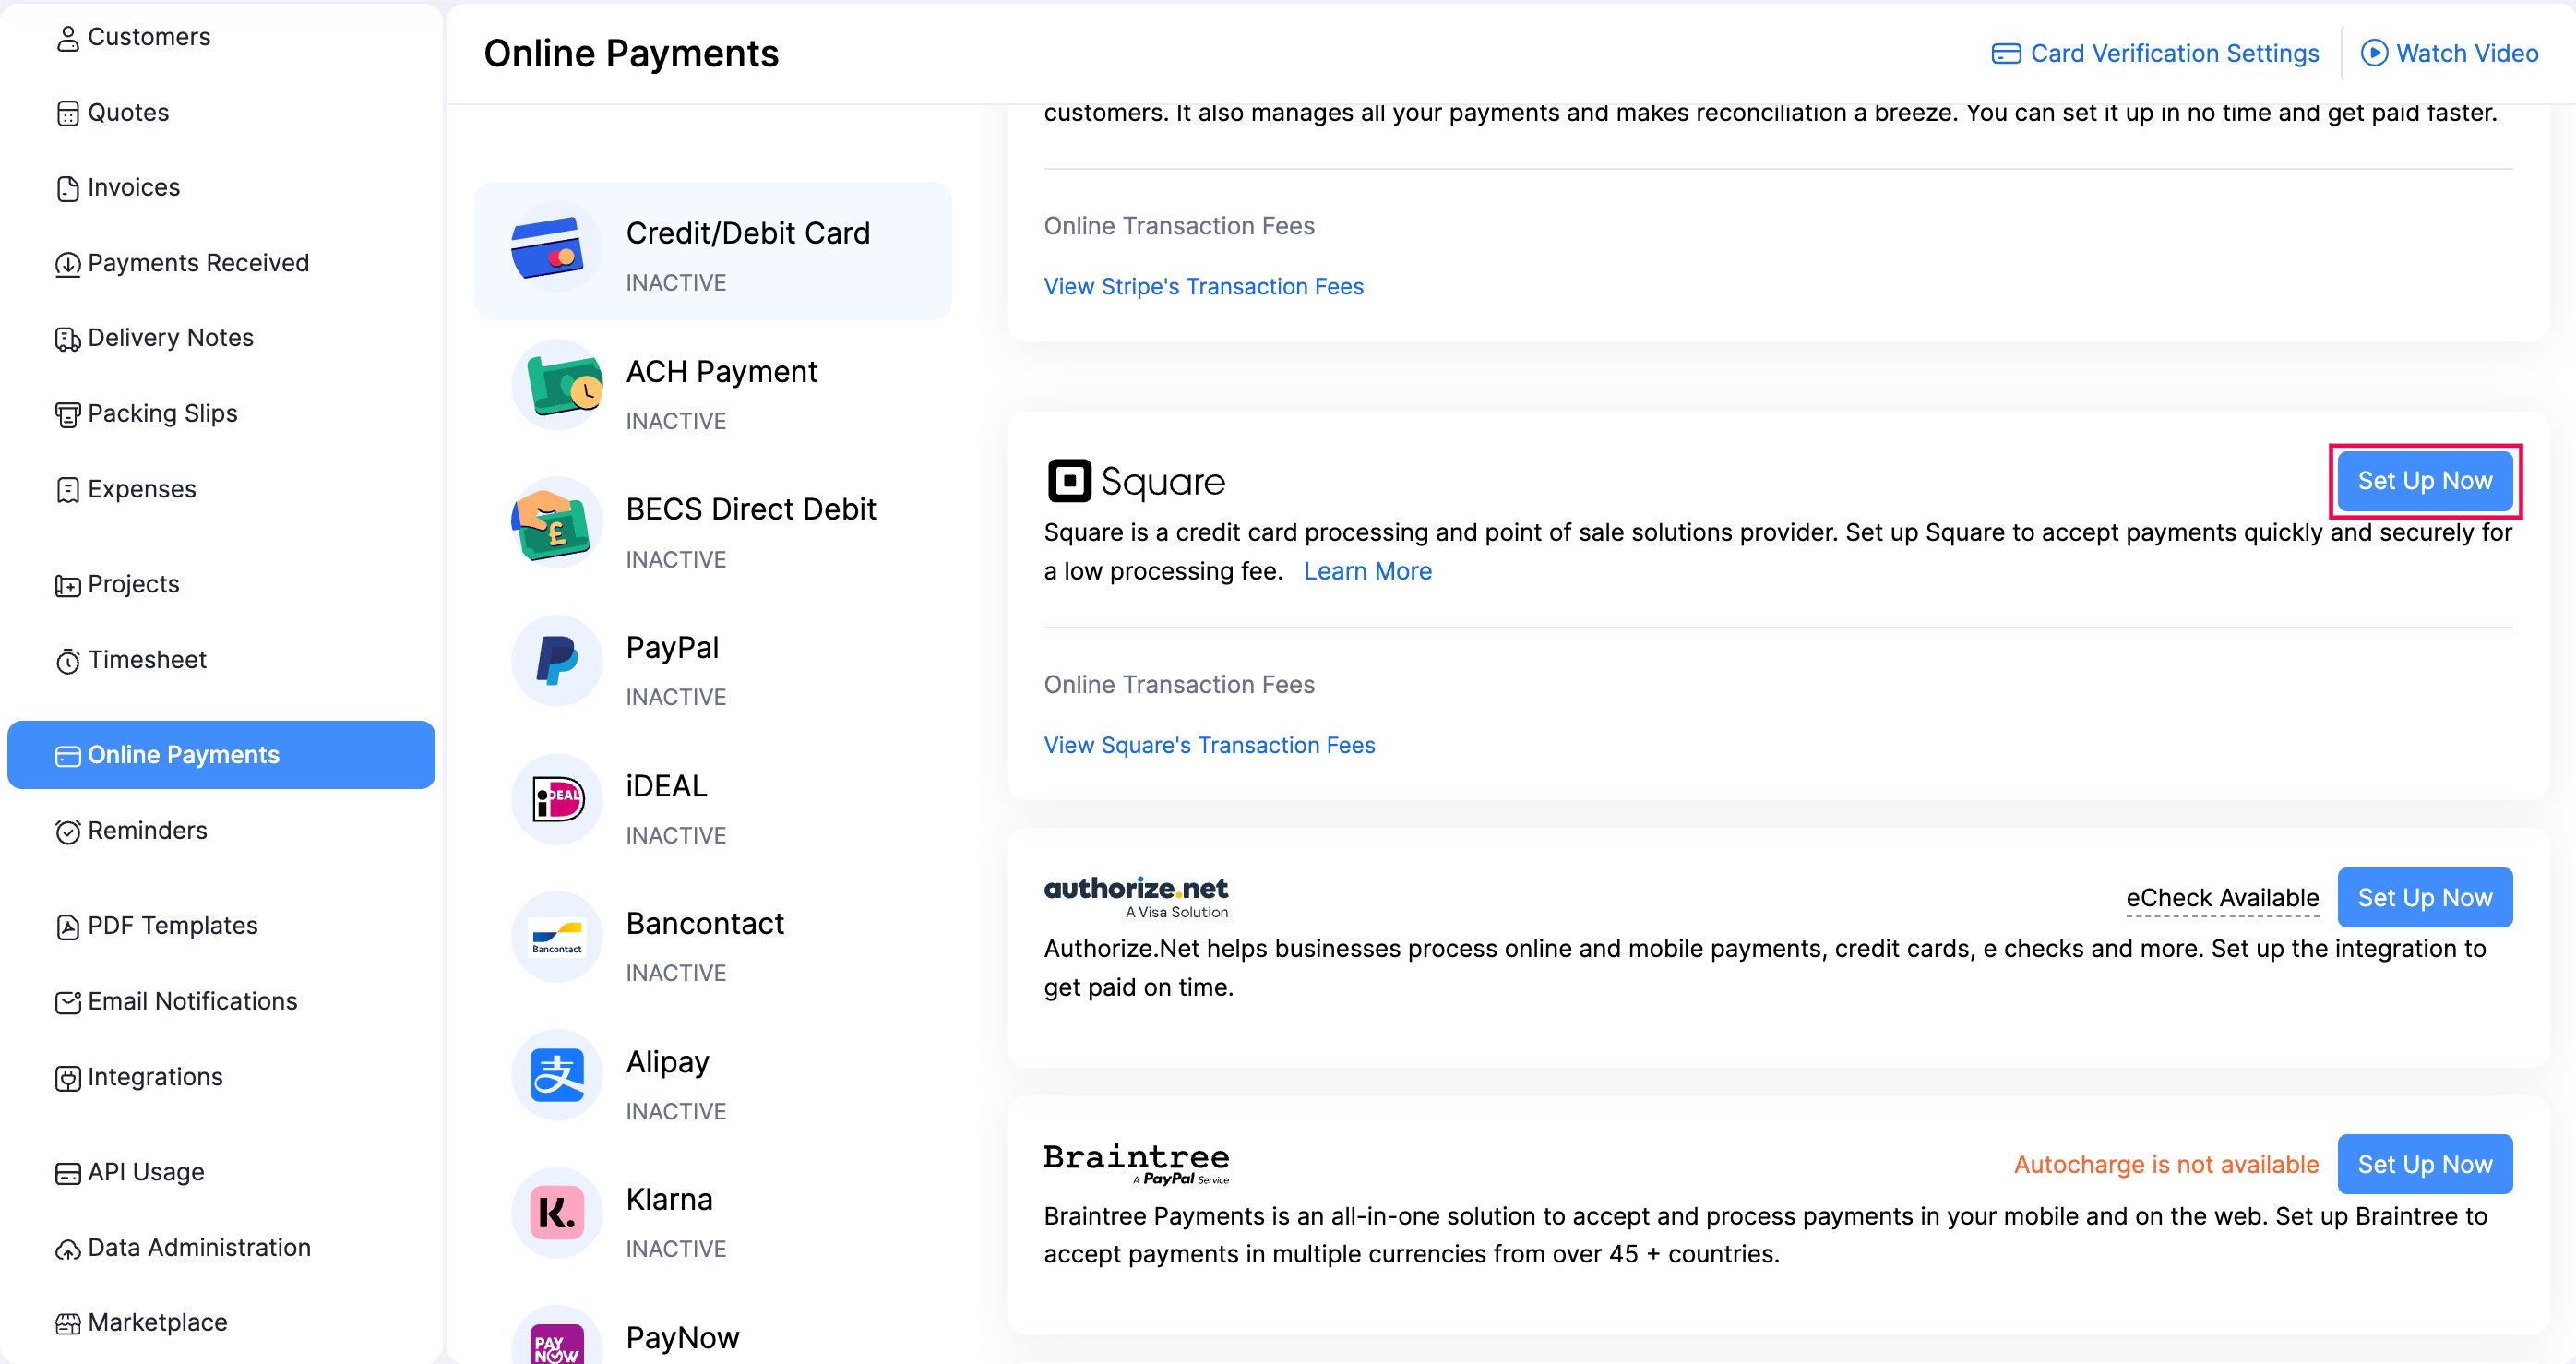
Task: Click the Credit/Debit Card icon
Action: pos(547,248)
